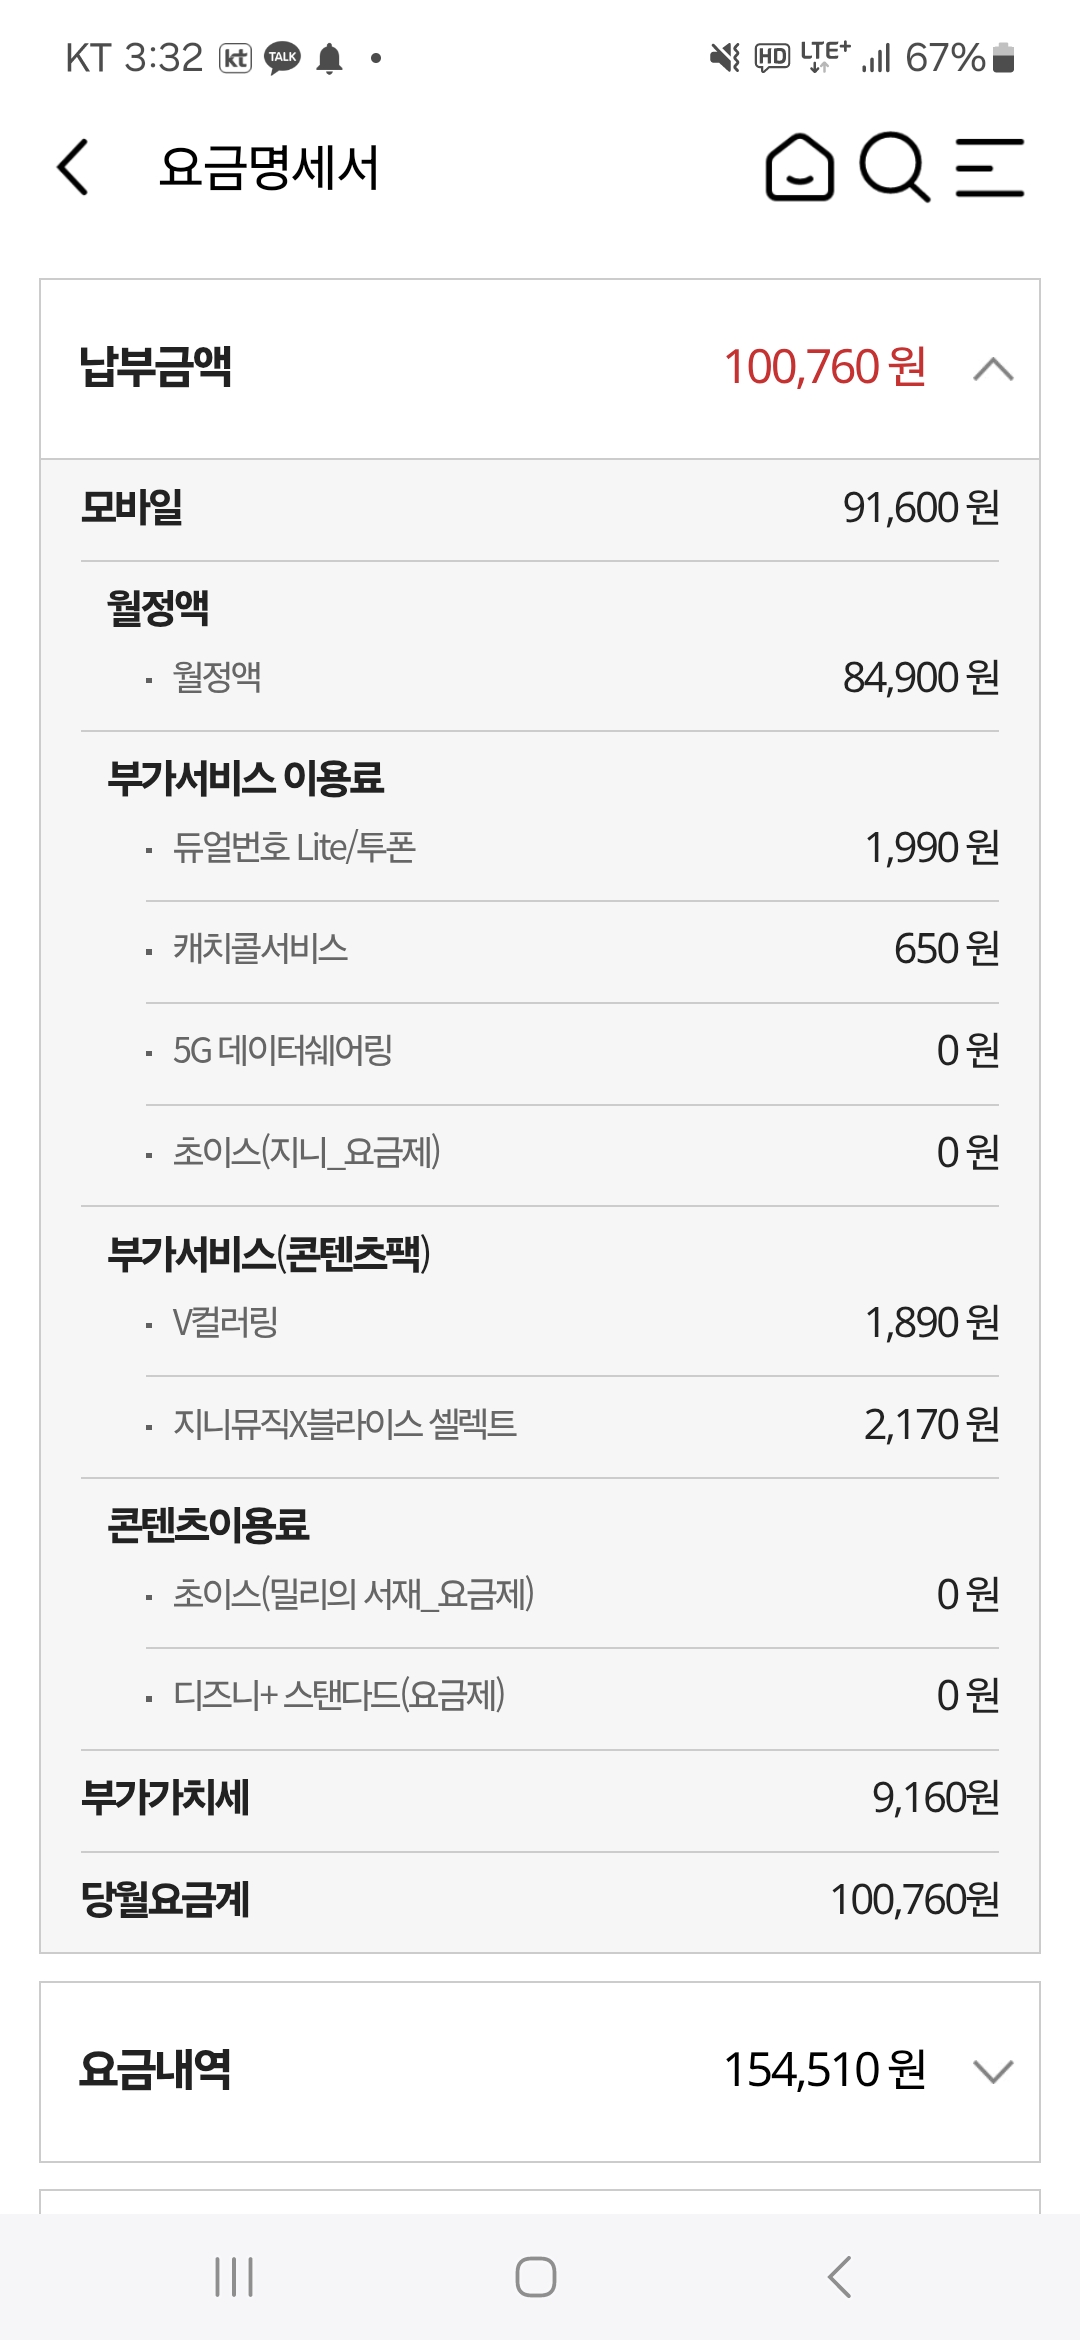Tap the KakaoTalk notification icon
The height and width of the screenshot is (2340, 1080).
pos(282,58)
